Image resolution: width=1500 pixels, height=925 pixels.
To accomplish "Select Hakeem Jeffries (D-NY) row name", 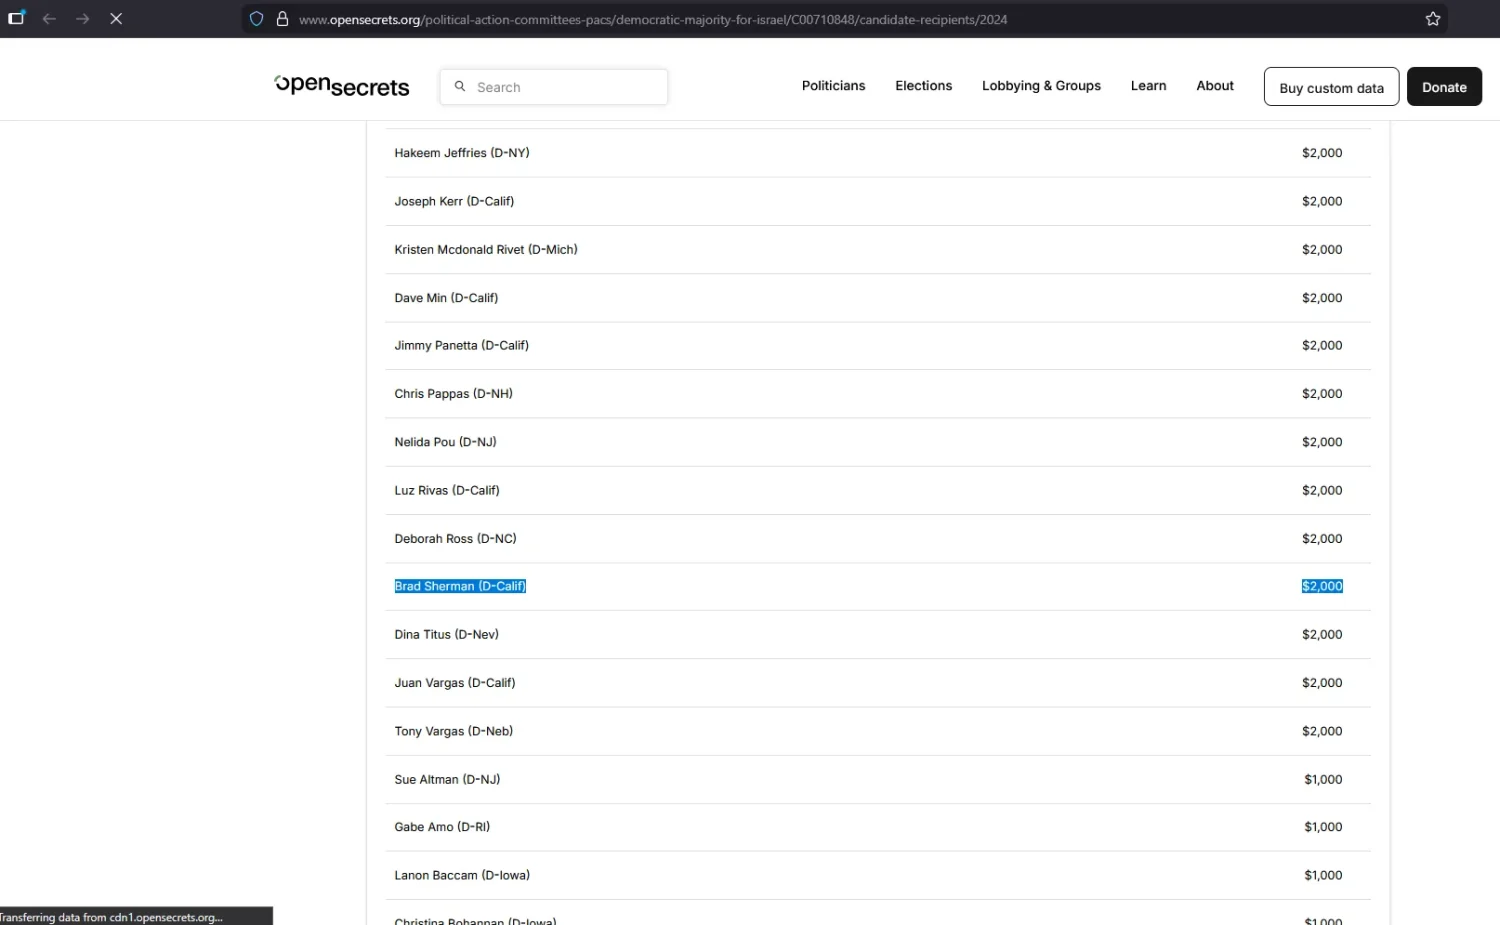I will pos(462,153).
